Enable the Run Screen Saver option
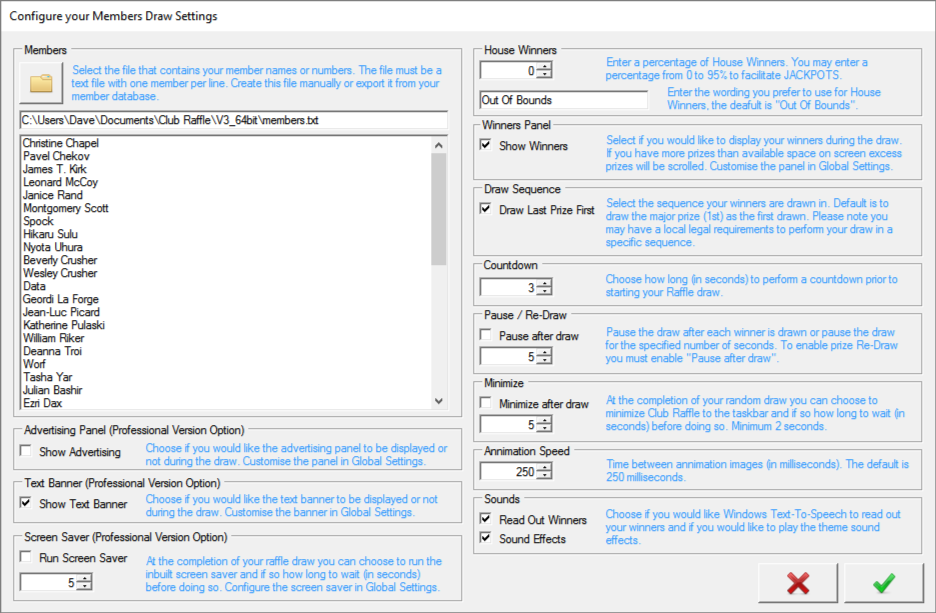 (26, 558)
